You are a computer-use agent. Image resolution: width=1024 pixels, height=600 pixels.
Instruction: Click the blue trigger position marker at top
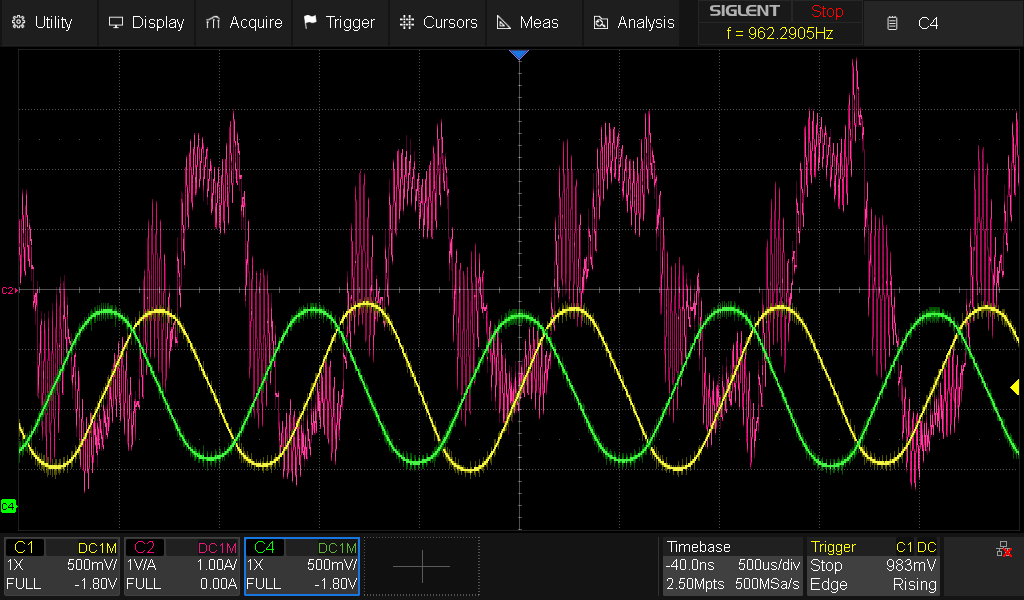(x=518, y=55)
